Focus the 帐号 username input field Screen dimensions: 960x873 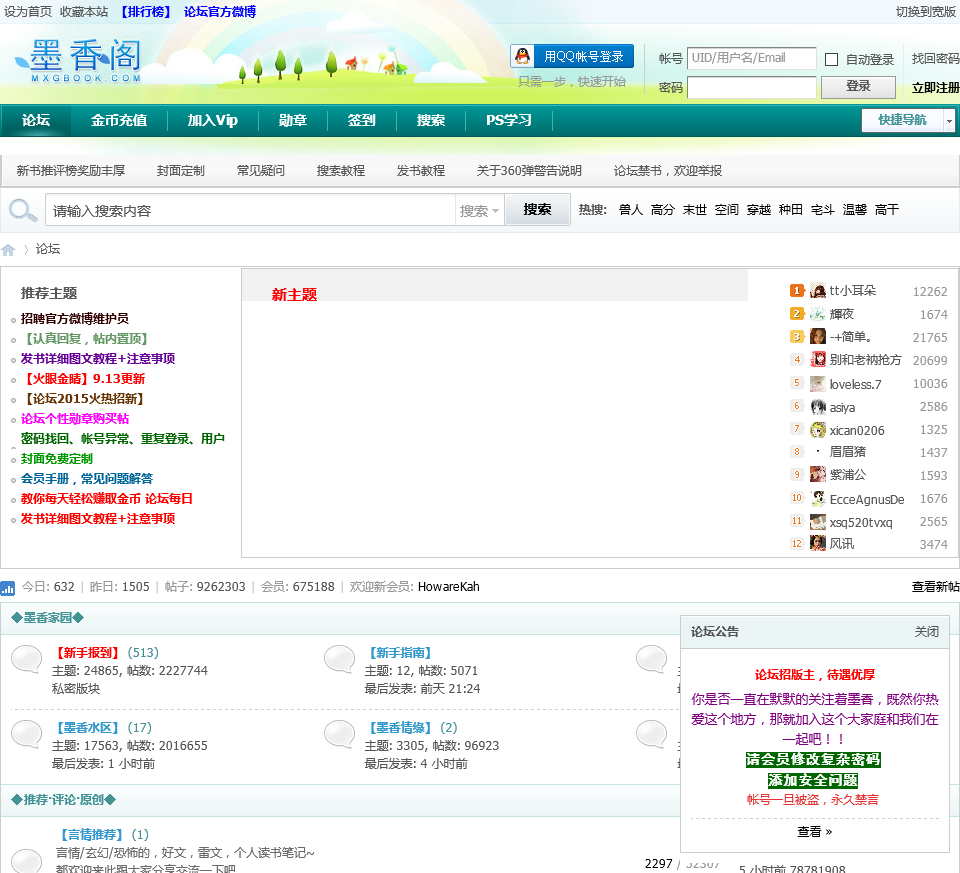point(751,58)
